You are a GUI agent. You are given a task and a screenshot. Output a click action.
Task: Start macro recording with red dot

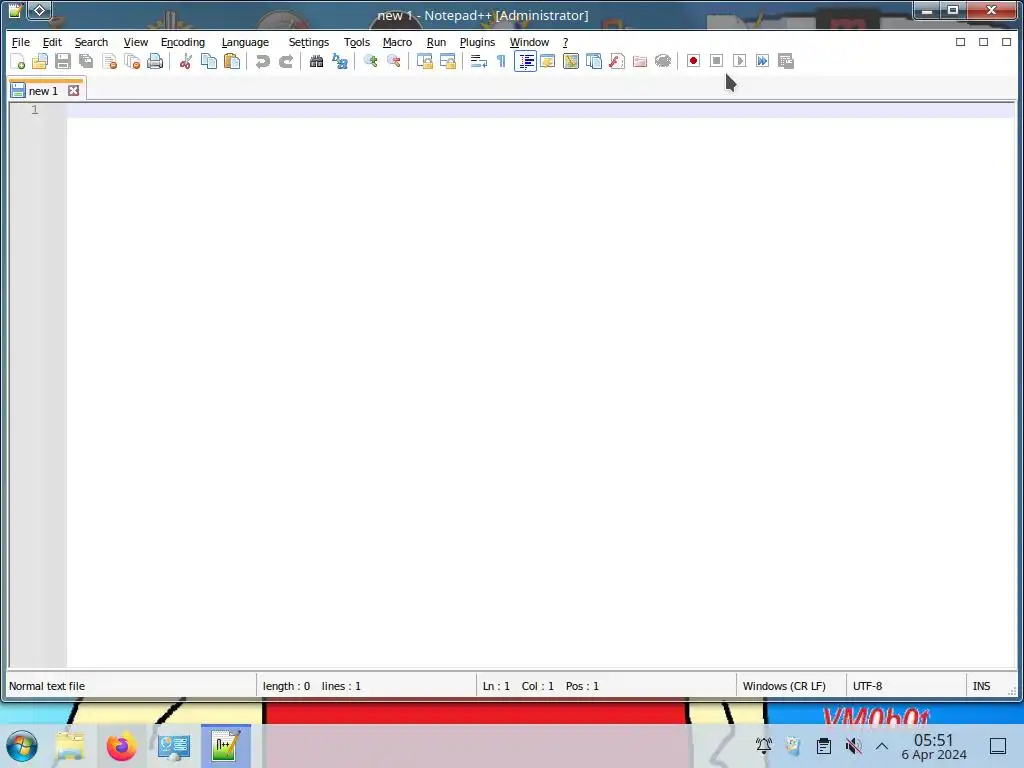tap(694, 61)
